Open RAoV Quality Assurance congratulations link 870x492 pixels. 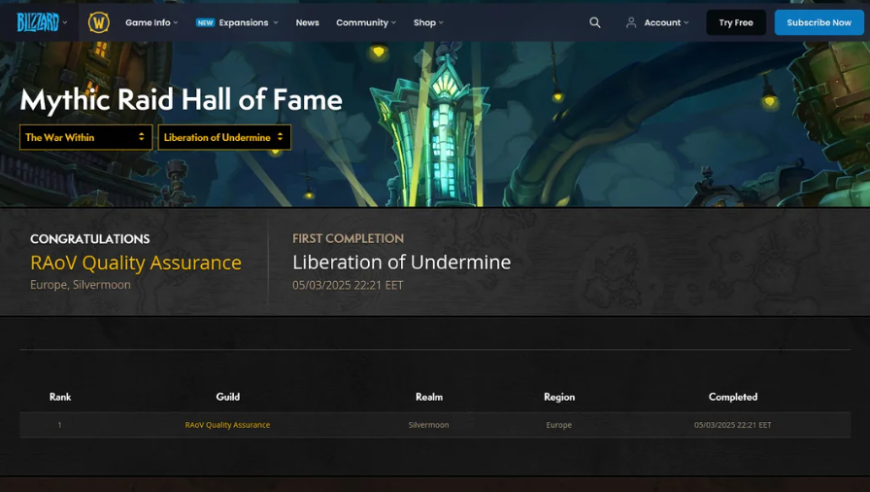tap(136, 263)
